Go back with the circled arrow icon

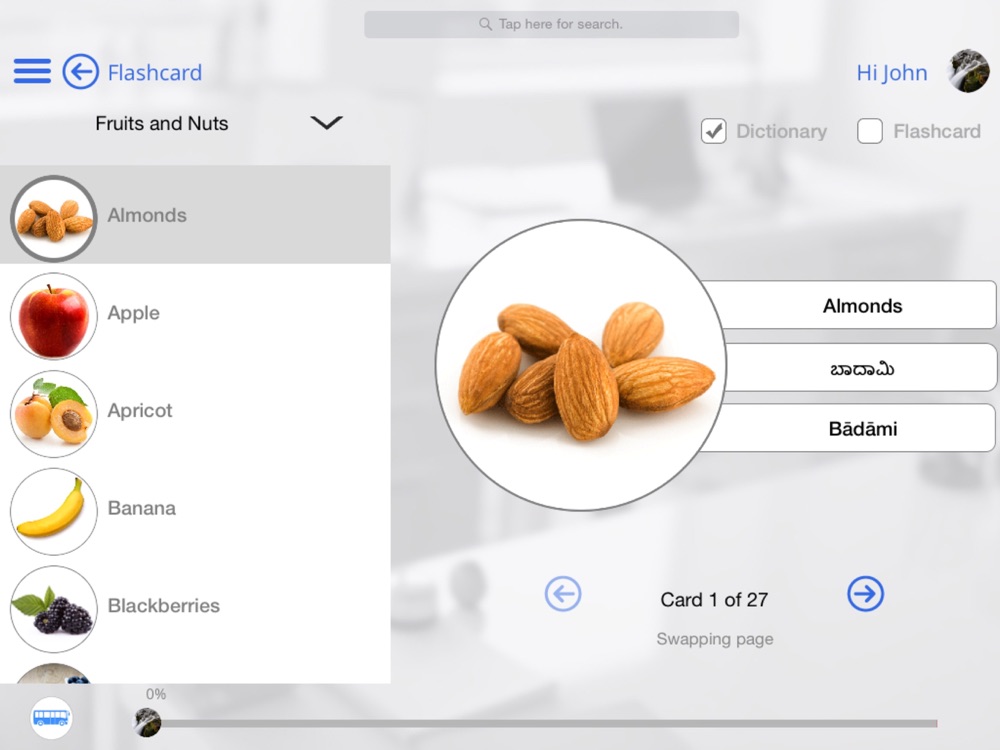coord(80,71)
